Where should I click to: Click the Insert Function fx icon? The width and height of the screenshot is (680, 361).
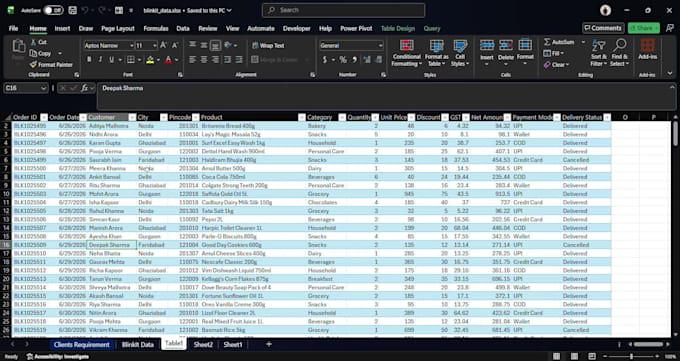pos(85,88)
